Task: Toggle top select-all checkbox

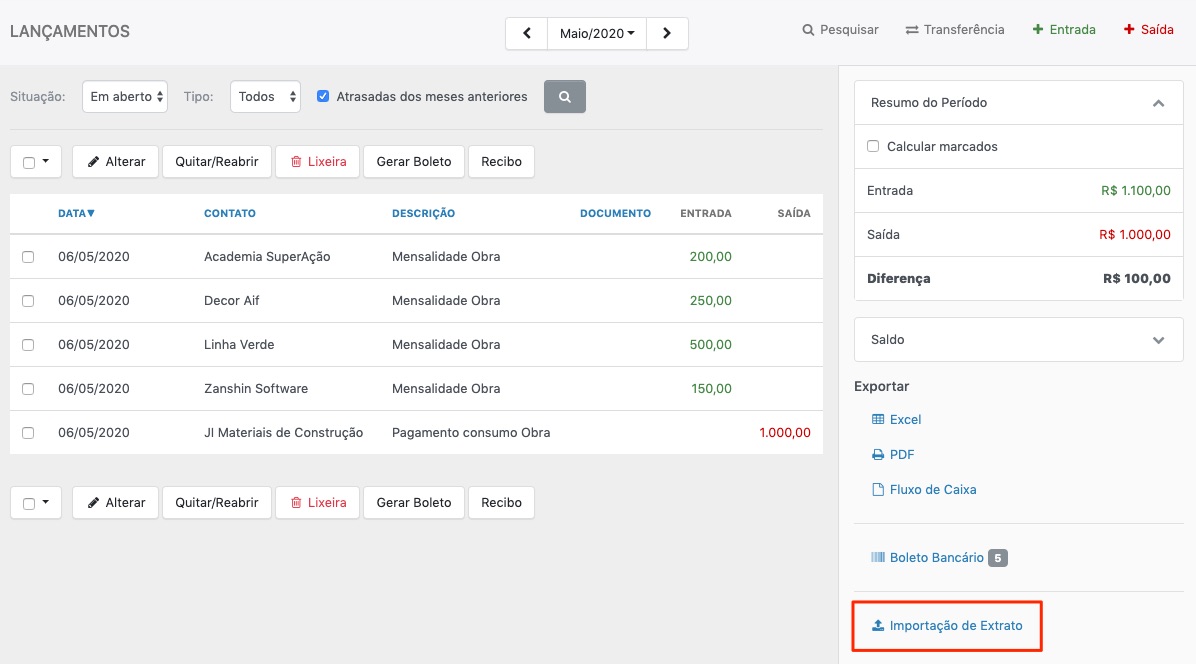Action: click(29, 162)
